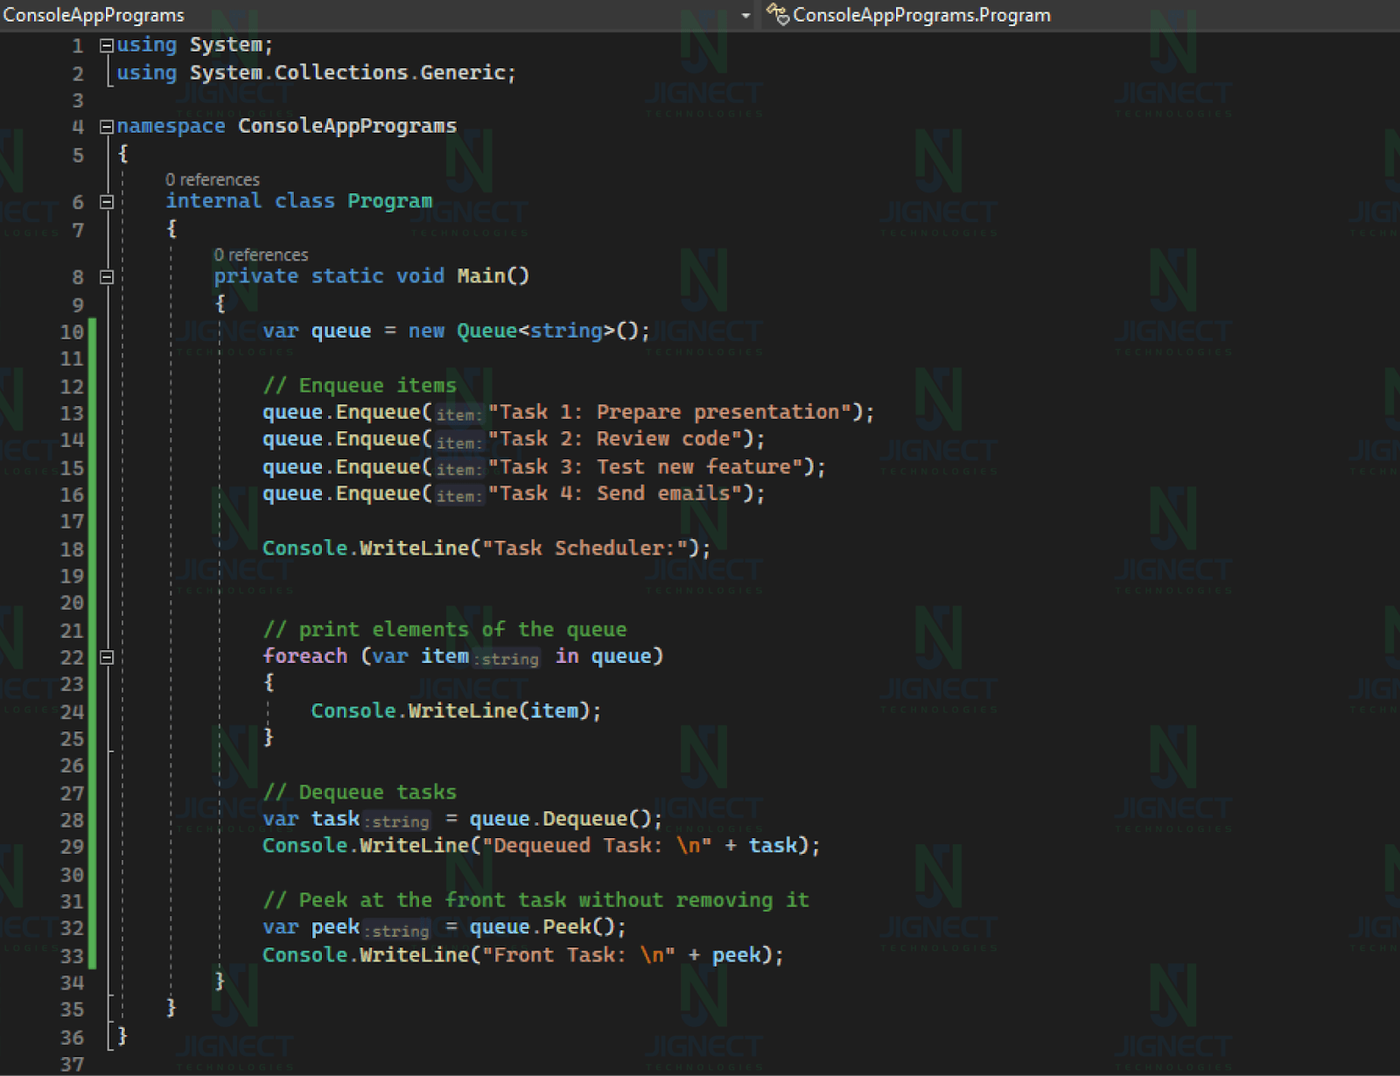This screenshot has width=1400, height=1076.
Task: Click line number 18 in the margin
Action: (72, 549)
